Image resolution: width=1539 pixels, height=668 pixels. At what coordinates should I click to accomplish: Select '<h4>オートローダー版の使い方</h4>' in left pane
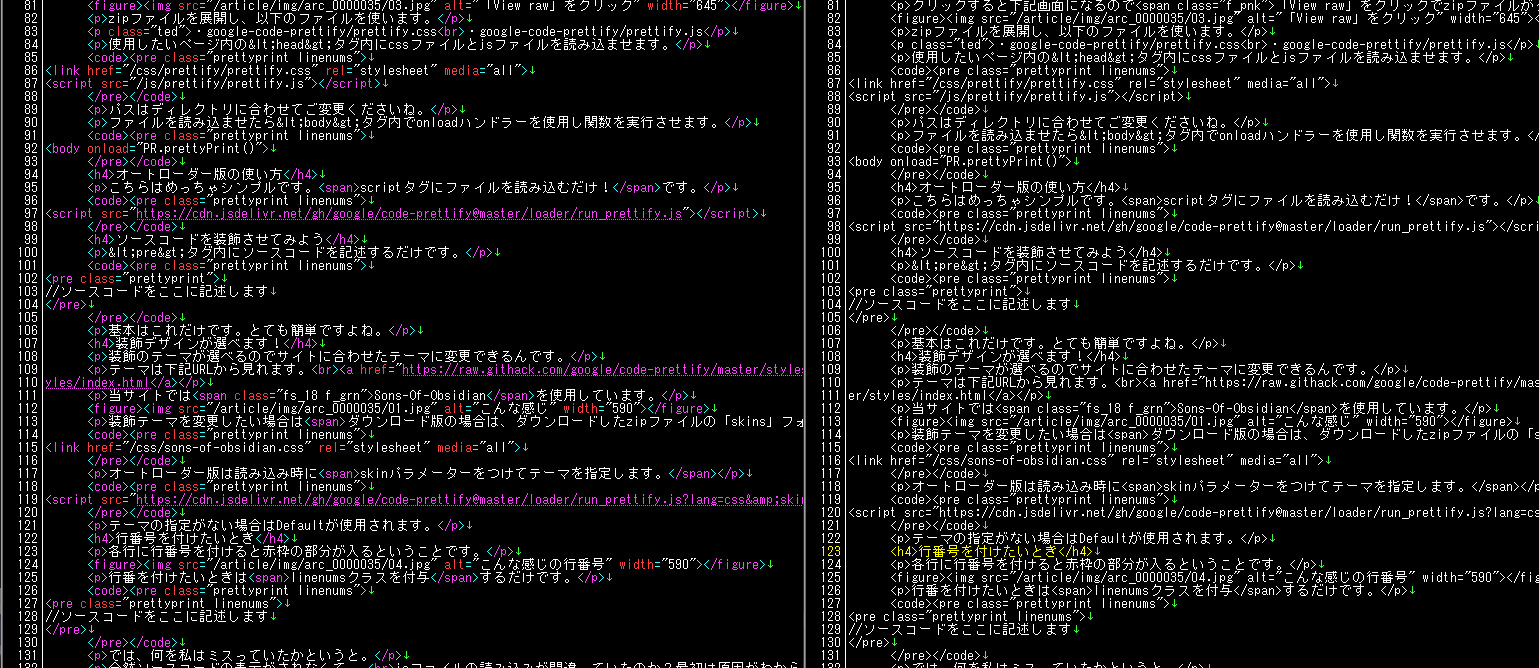205,174
